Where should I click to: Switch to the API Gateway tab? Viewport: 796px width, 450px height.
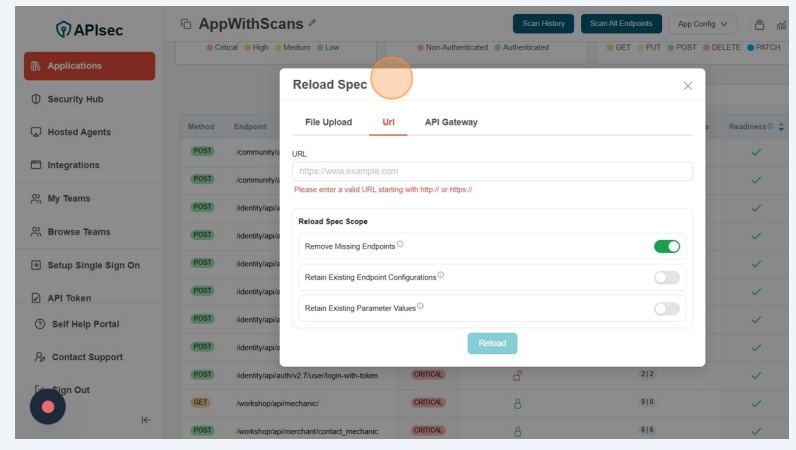tap(451, 122)
